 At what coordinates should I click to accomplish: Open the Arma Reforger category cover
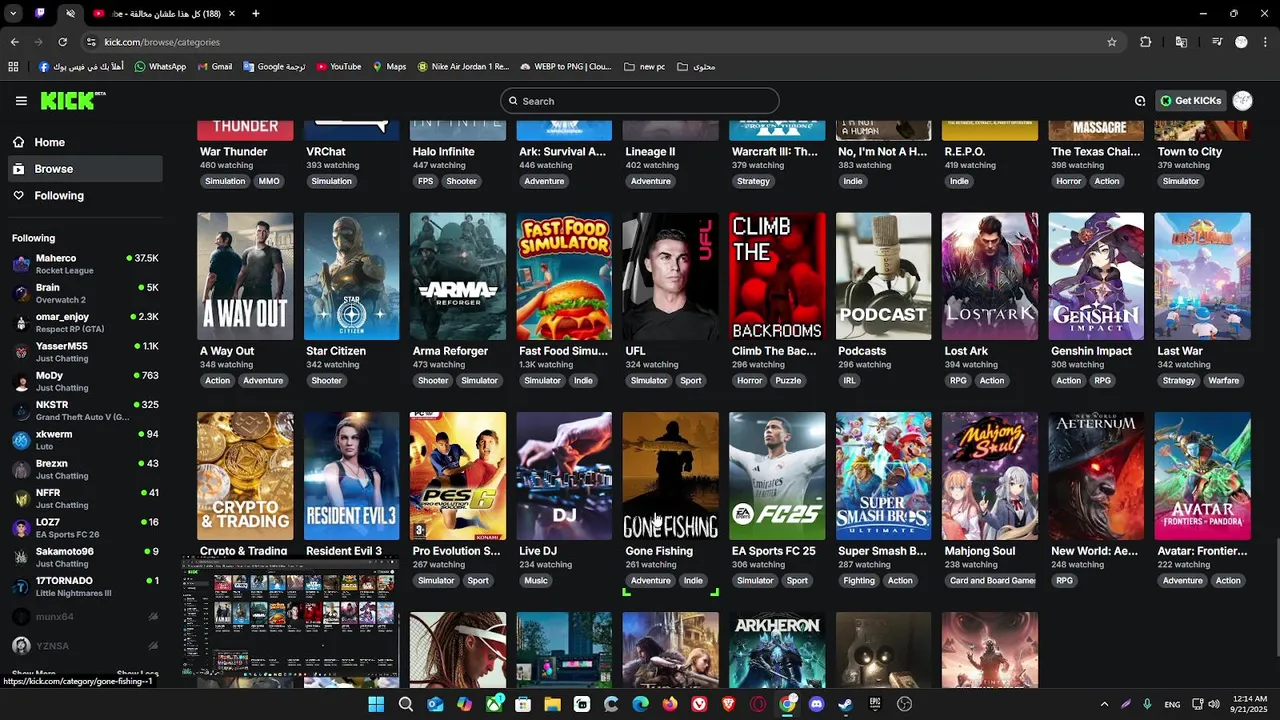(458, 276)
